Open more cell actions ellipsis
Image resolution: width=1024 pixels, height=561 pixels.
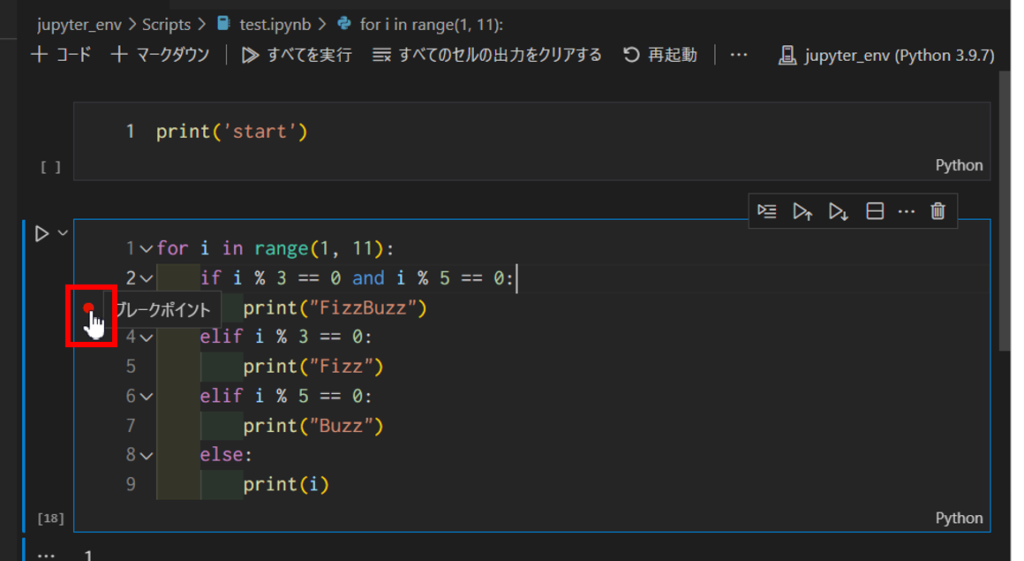click(906, 211)
